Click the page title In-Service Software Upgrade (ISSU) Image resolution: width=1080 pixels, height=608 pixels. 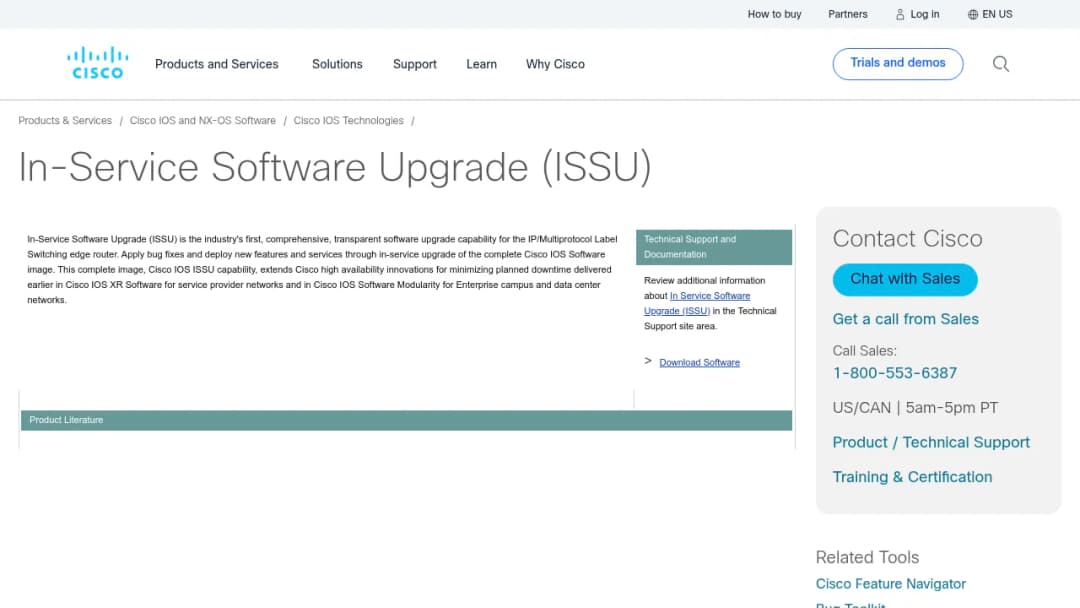click(335, 167)
